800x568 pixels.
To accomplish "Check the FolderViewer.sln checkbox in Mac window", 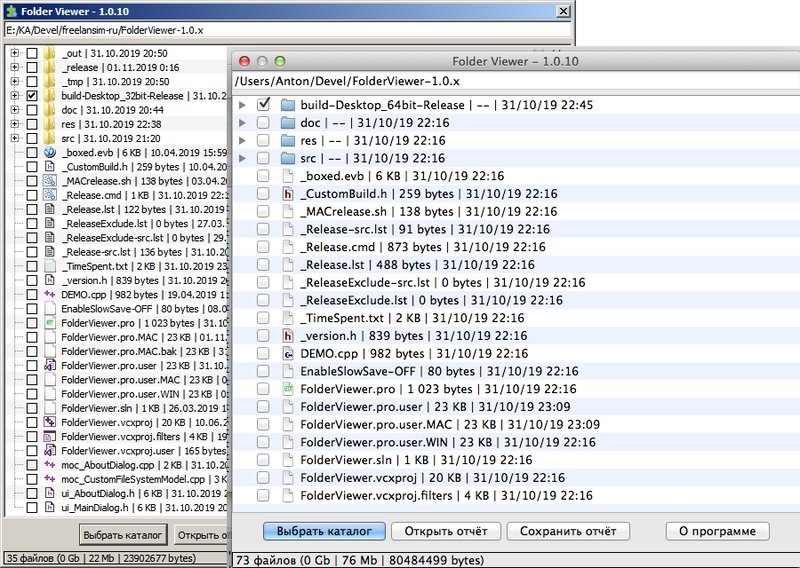I will pos(263,460).
